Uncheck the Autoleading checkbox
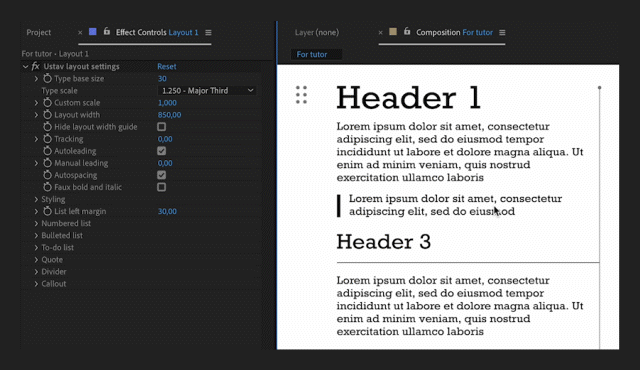Image resolution: width=640 pixels, height=370 pixels. [x=162, y=151]
